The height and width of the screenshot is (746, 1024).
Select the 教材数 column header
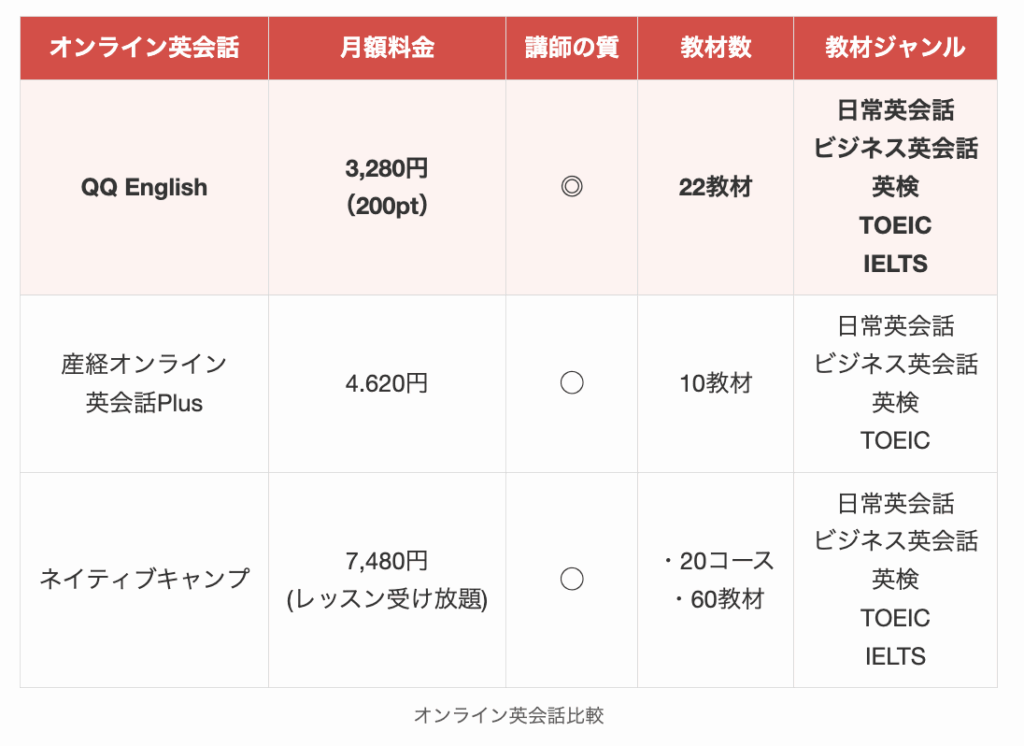point(715,48)
